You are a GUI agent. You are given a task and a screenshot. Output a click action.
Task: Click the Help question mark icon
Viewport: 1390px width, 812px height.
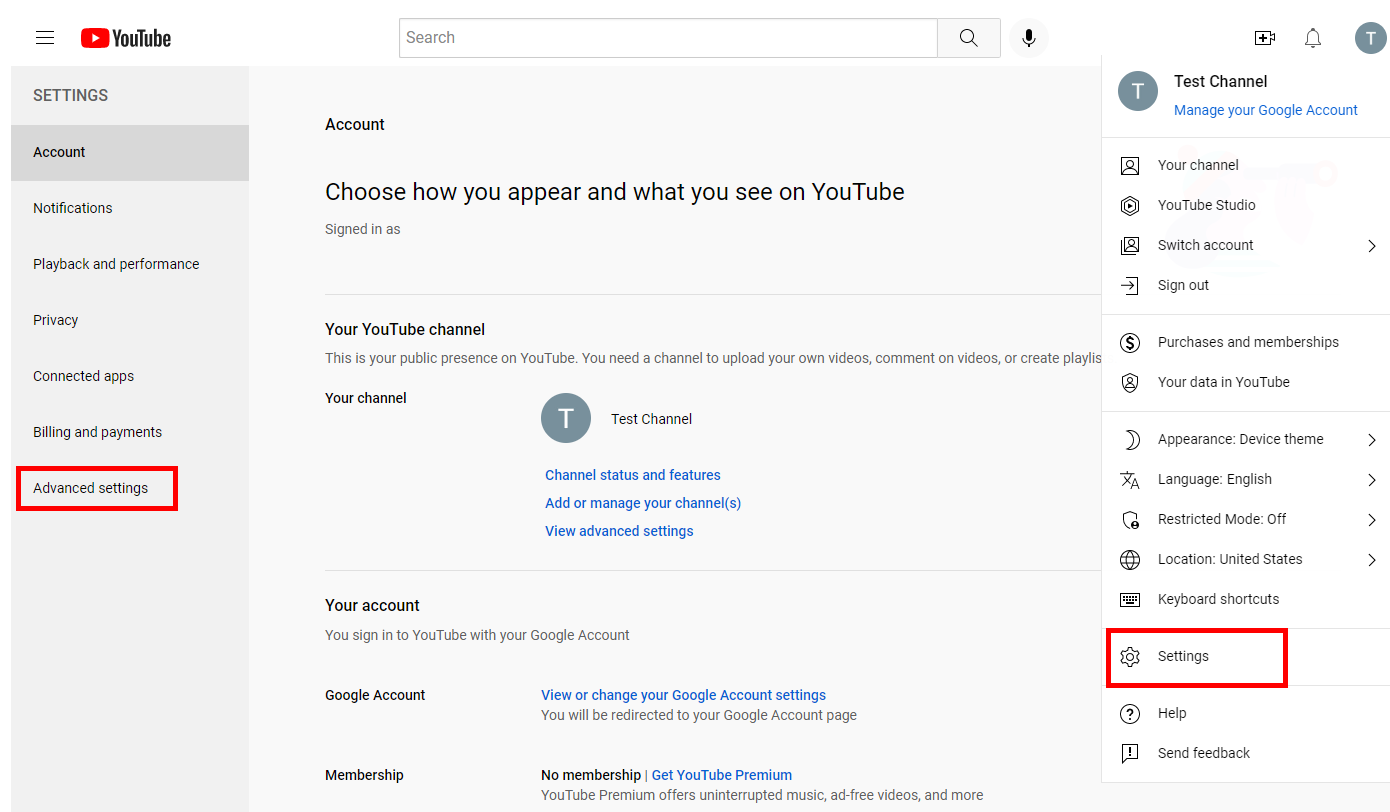click(x=1130, y=713)
